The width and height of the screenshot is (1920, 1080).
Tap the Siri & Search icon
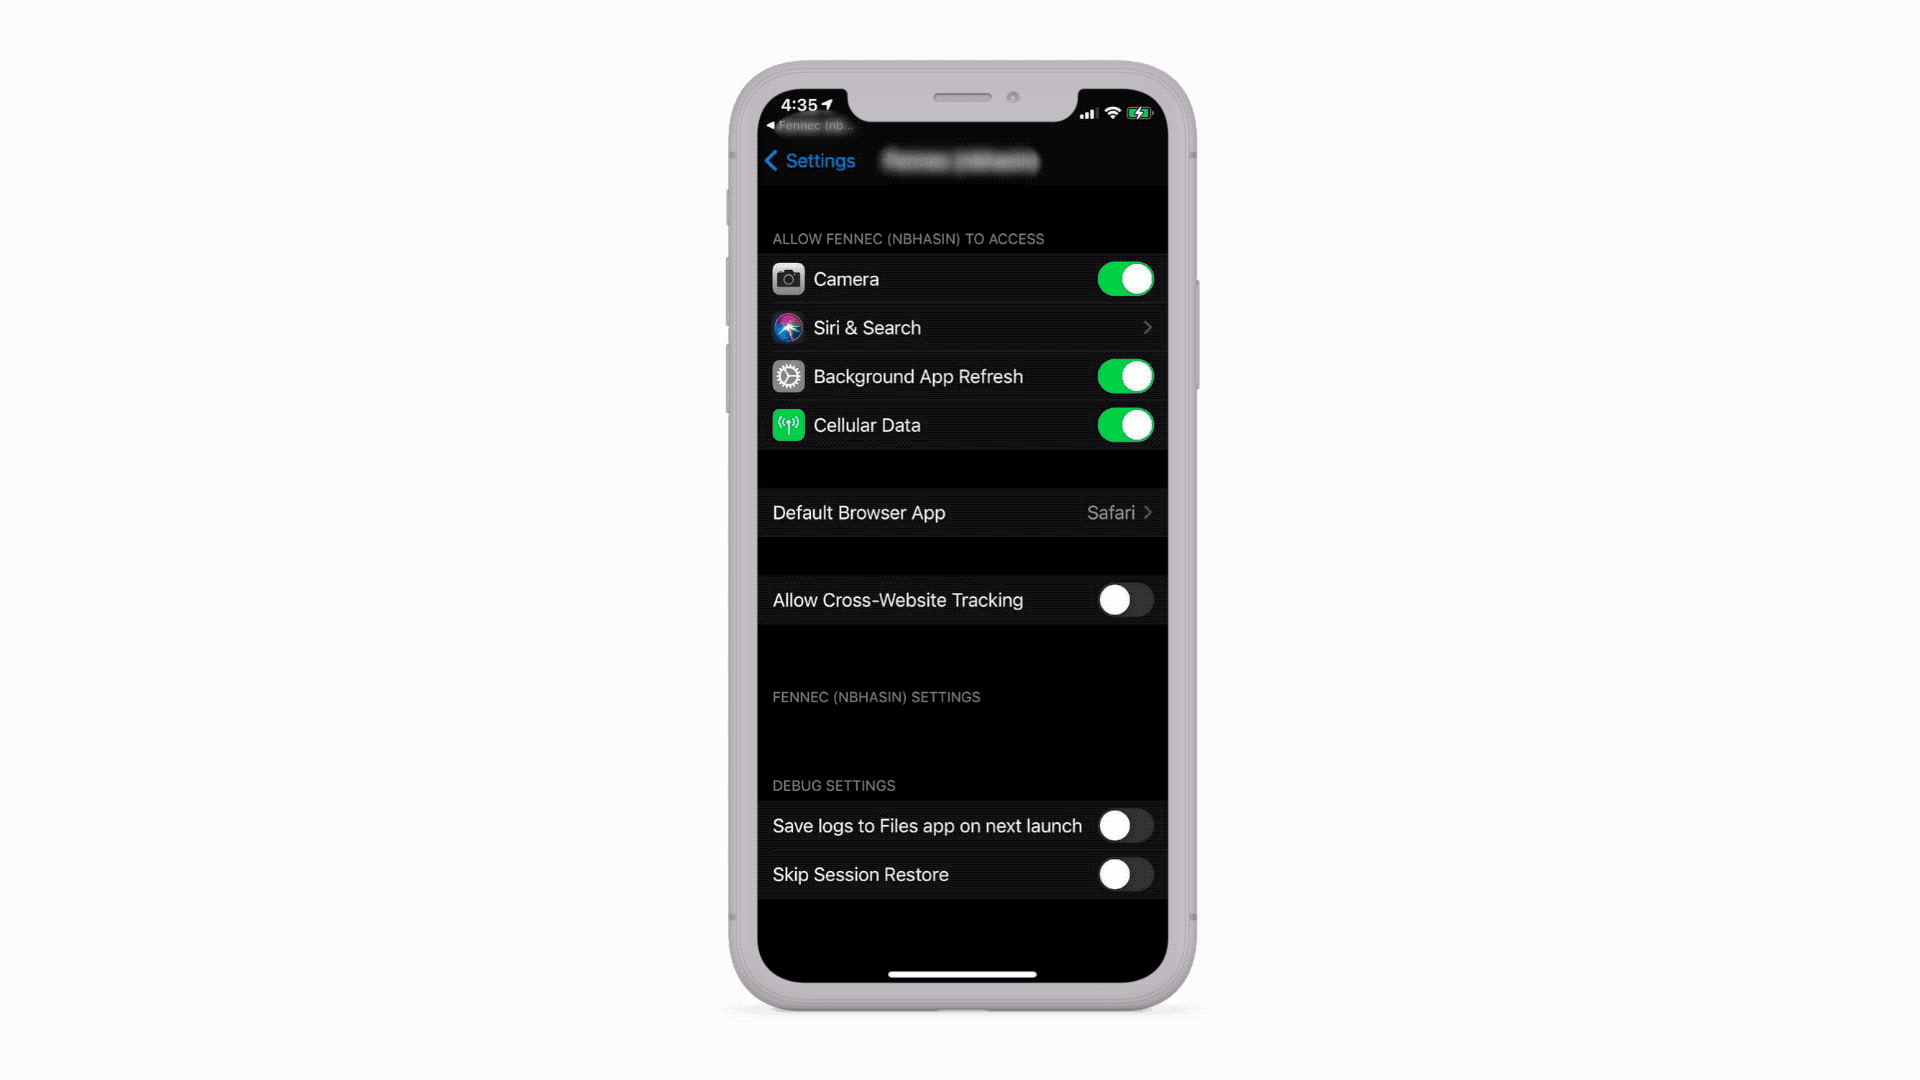[x=786, y=327]
